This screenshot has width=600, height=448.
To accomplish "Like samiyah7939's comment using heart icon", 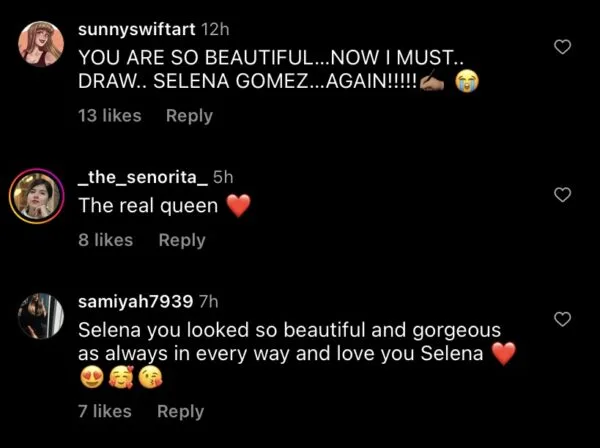I will click(563, 319).
